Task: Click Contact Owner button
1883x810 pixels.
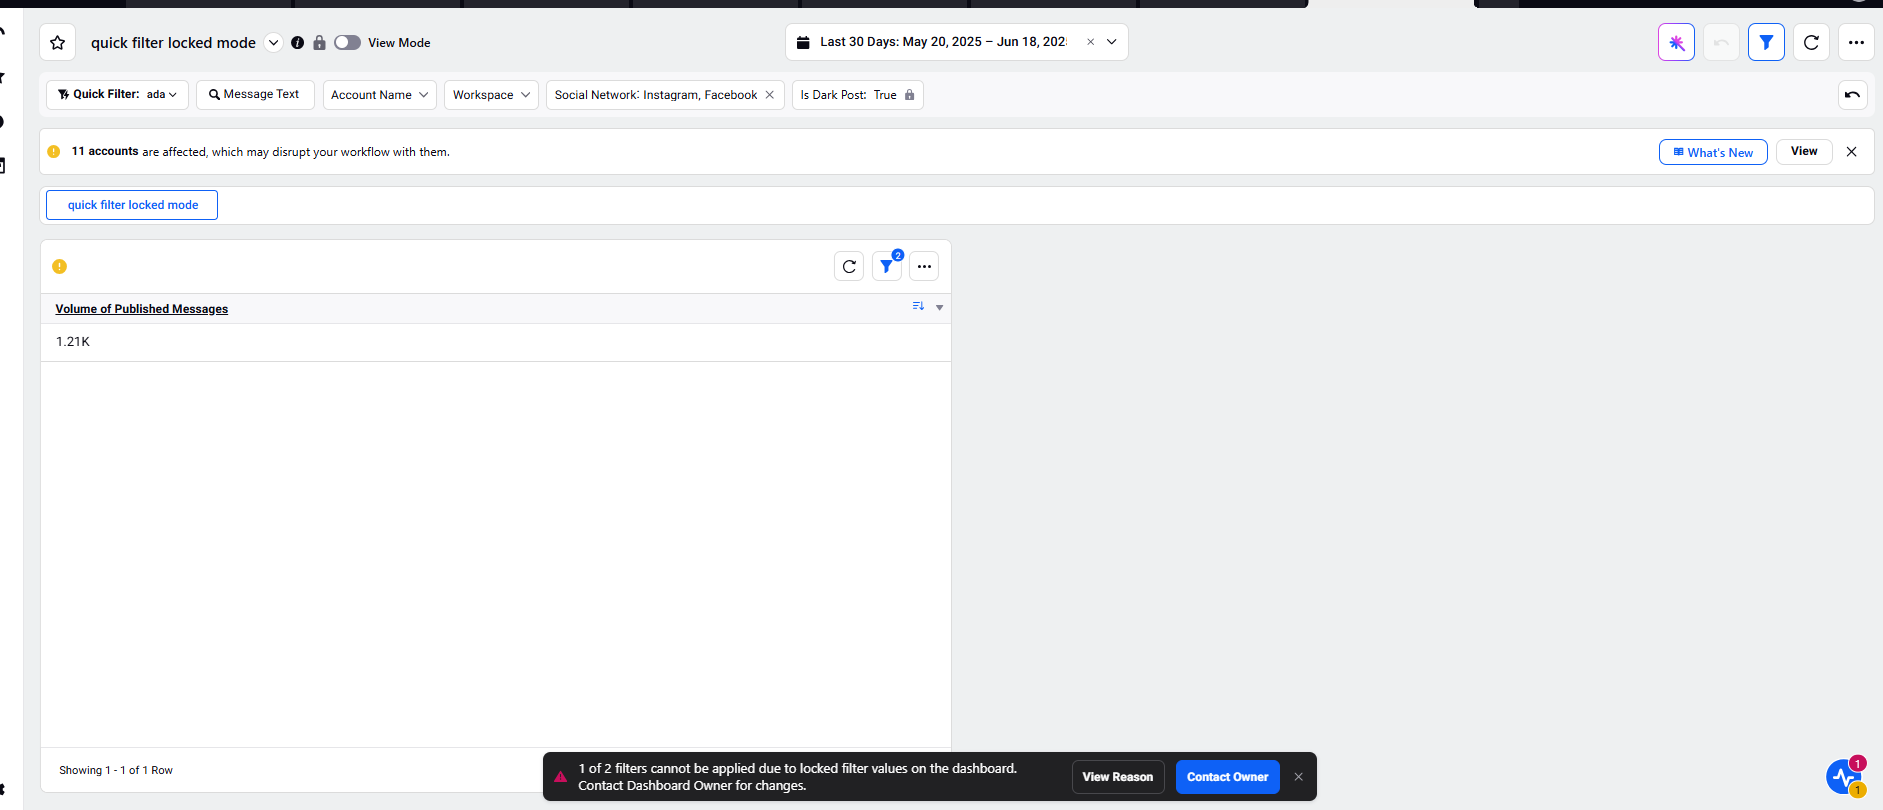Action: (x=1227, y=777)
